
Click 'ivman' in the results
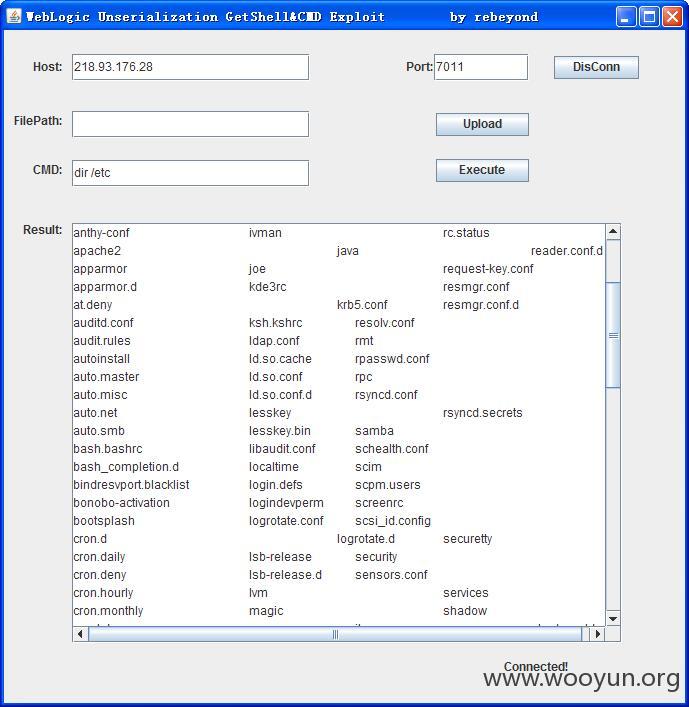pos(265,233)
